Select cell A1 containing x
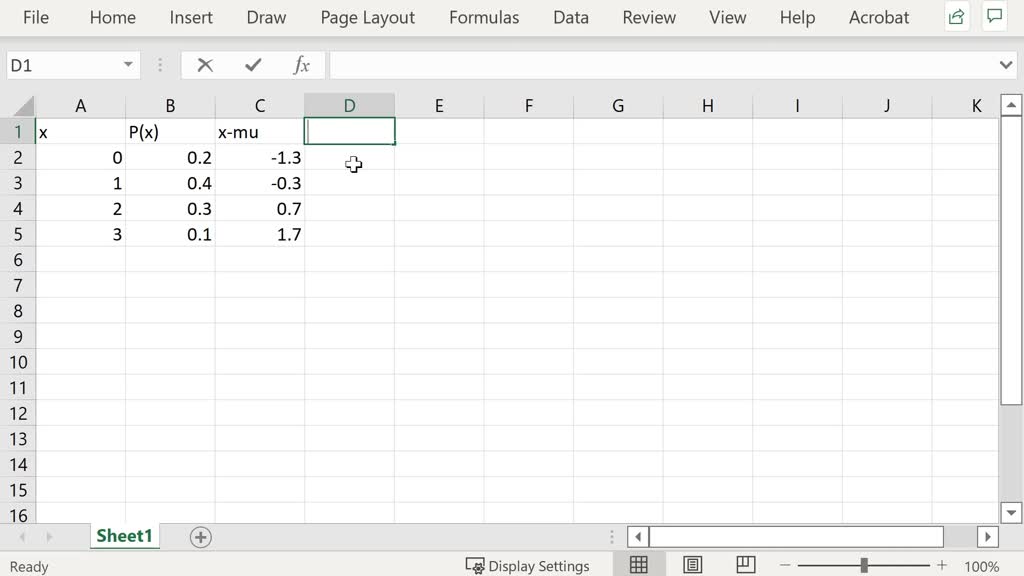Image resolution: width=1024 pixels, height=576 pixels. click(x=80, y=132)
